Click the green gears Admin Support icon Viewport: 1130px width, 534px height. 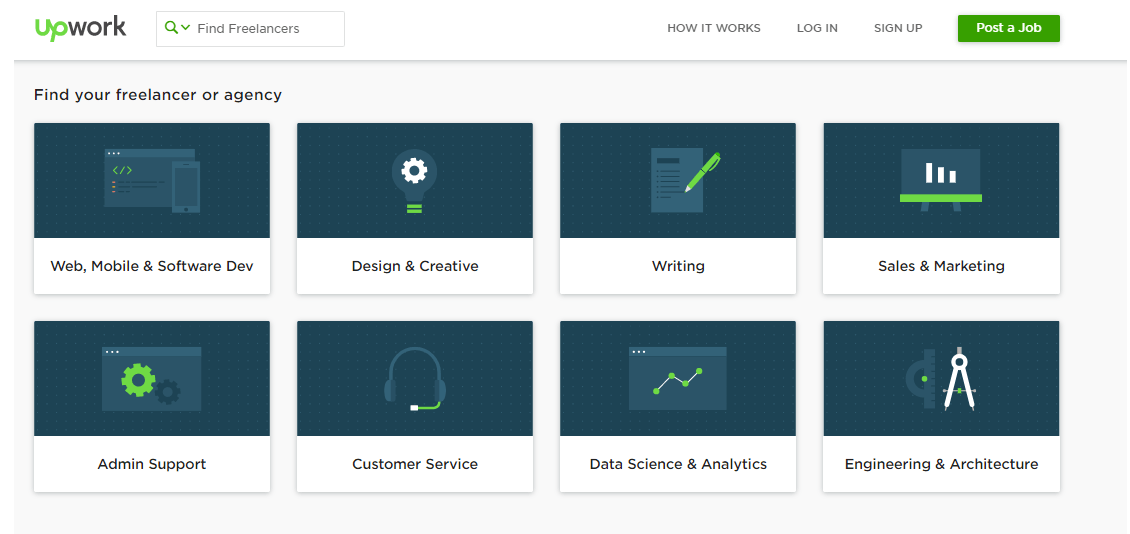pyautogui.click(x=151, y=379)
